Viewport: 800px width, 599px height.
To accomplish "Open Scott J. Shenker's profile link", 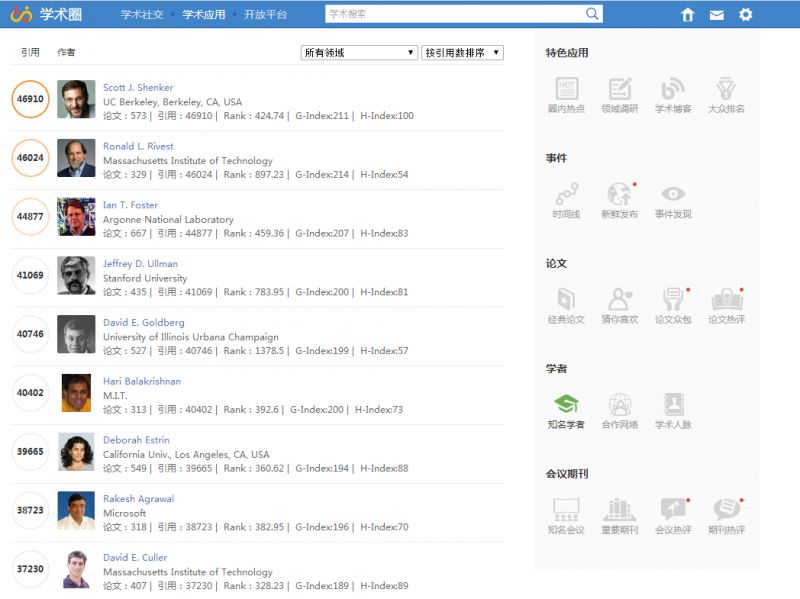I will 138,87.
